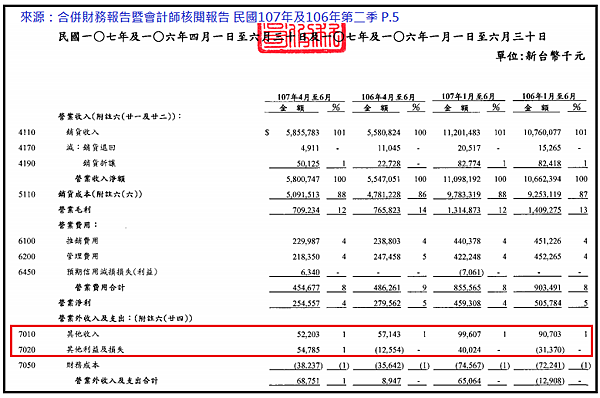Pick selling expense 229,987
Image resolution: width=600 pixels, height=398 pixels.
pos(306,241)
